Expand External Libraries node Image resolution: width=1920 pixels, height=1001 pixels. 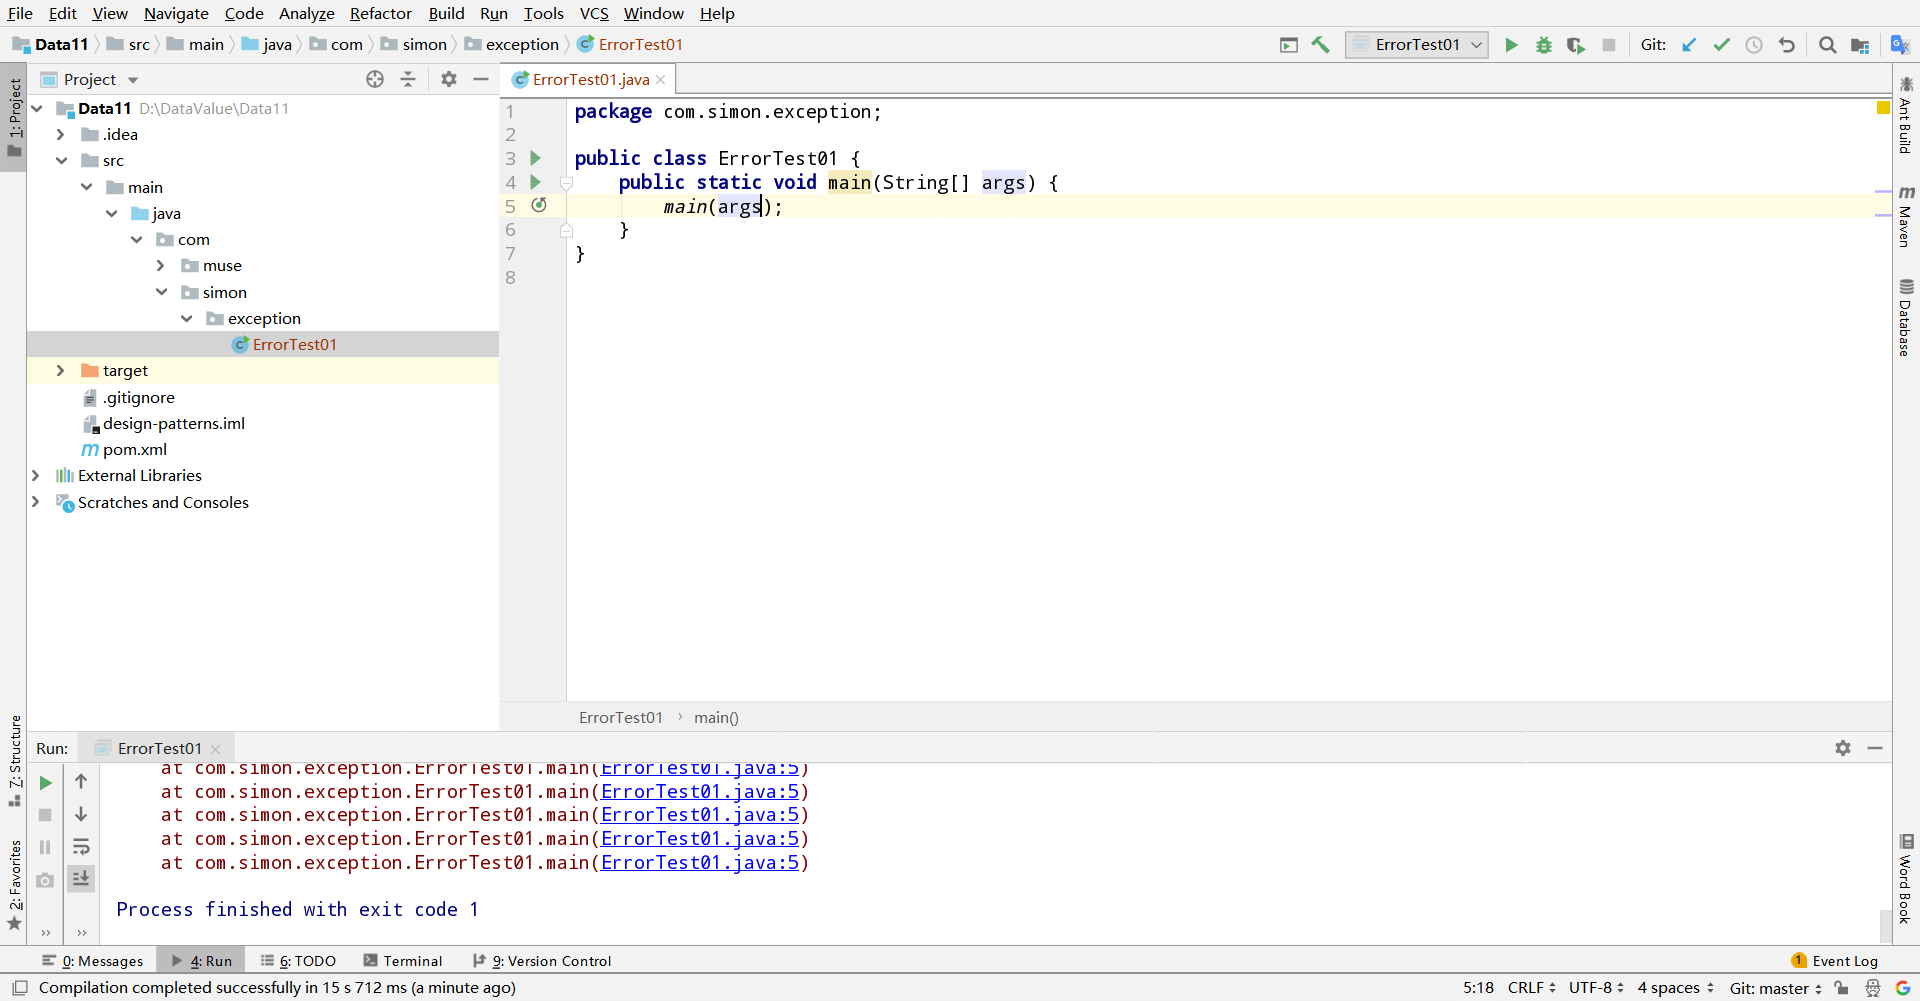[x=36, y=475]
